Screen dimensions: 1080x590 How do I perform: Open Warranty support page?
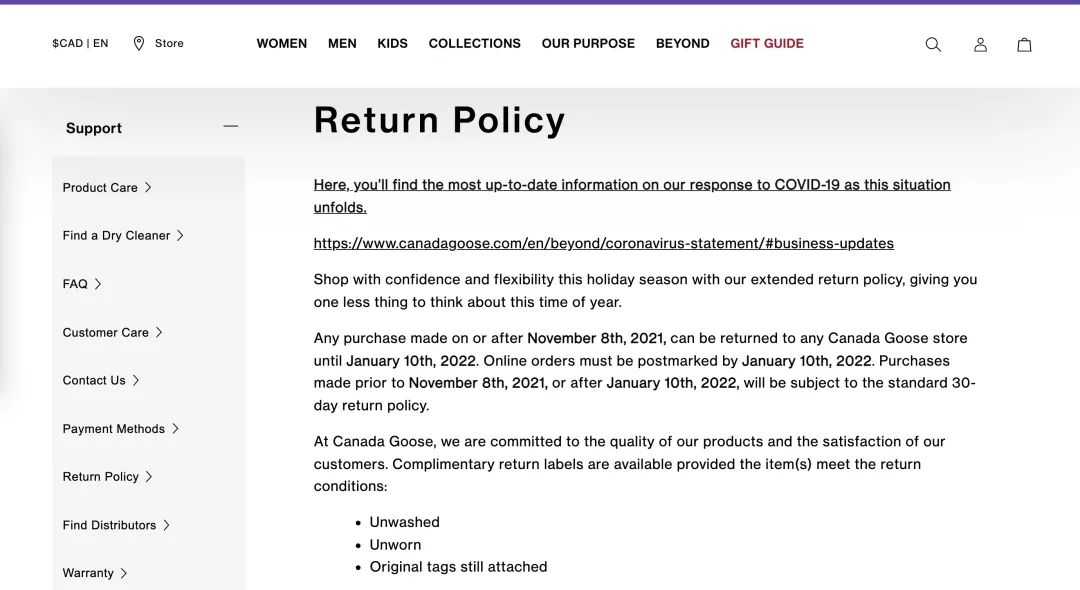88,573
